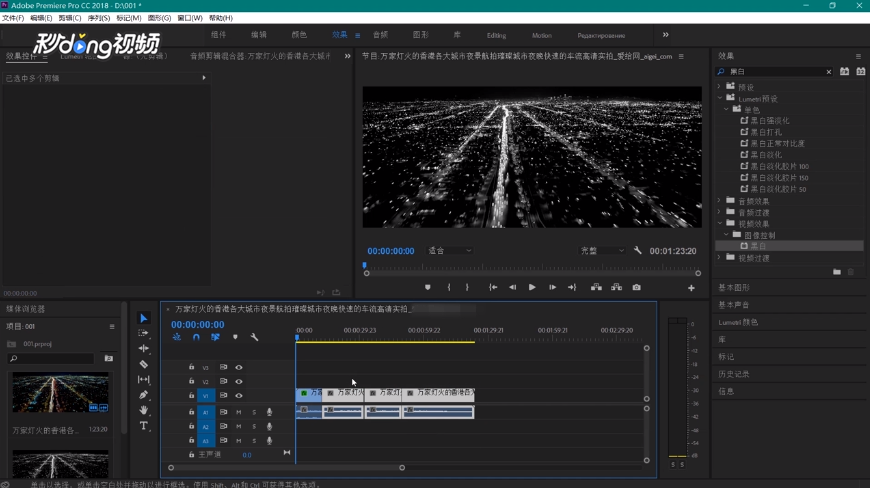
Task: Click new bin icon in project panel
Action: tap(109, 359)
